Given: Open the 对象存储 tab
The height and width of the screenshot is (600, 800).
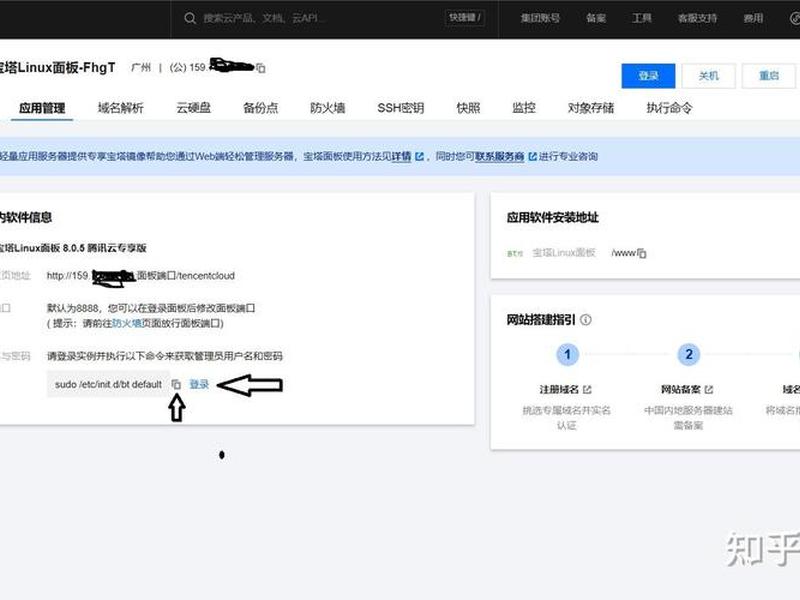Looking at the screenshot, I should click(x=591, y=108).
